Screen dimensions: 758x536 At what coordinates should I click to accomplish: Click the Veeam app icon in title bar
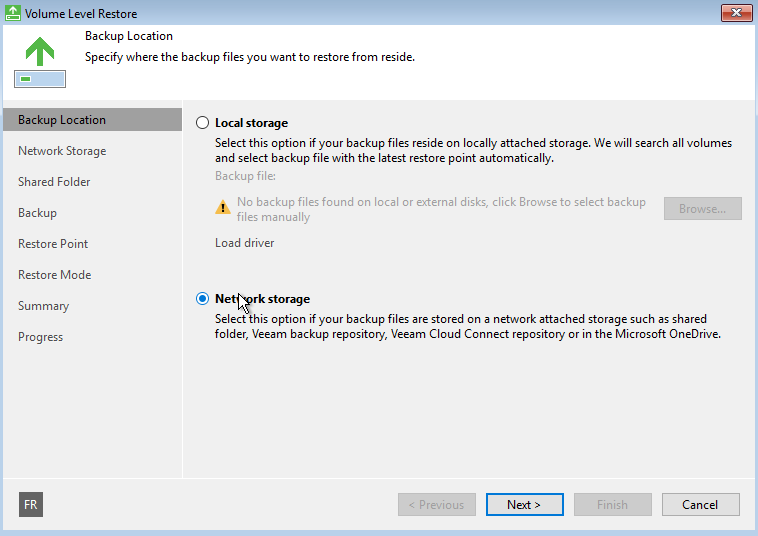coord(13,13)
